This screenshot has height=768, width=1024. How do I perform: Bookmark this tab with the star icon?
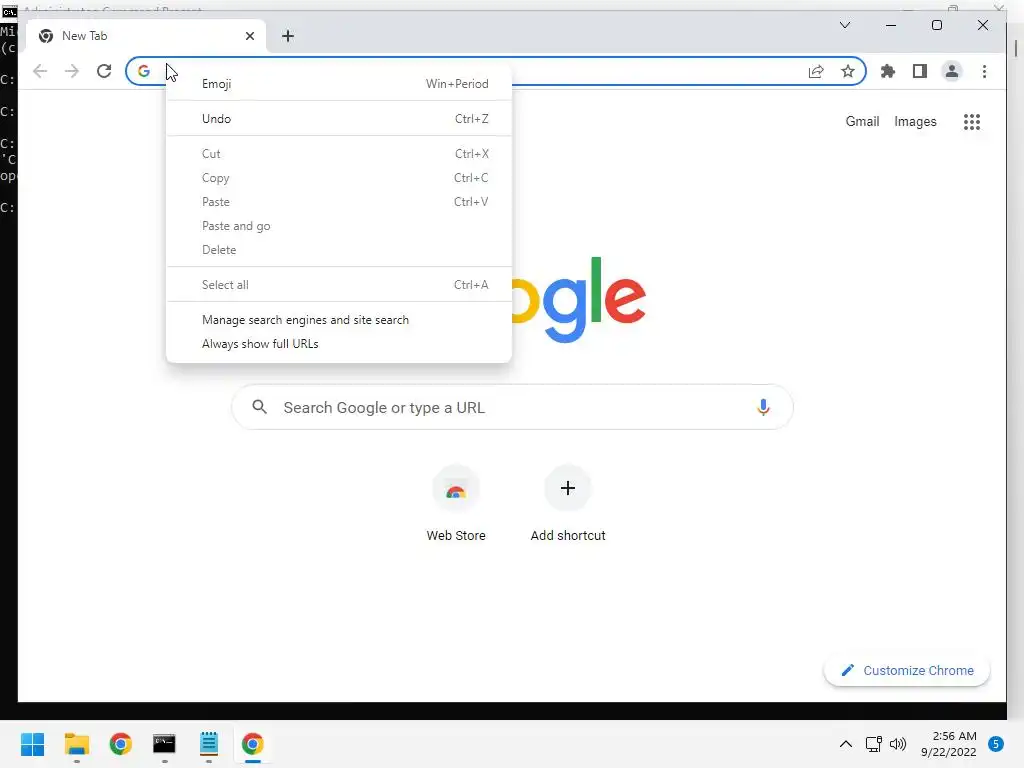[x=848, y=71]
